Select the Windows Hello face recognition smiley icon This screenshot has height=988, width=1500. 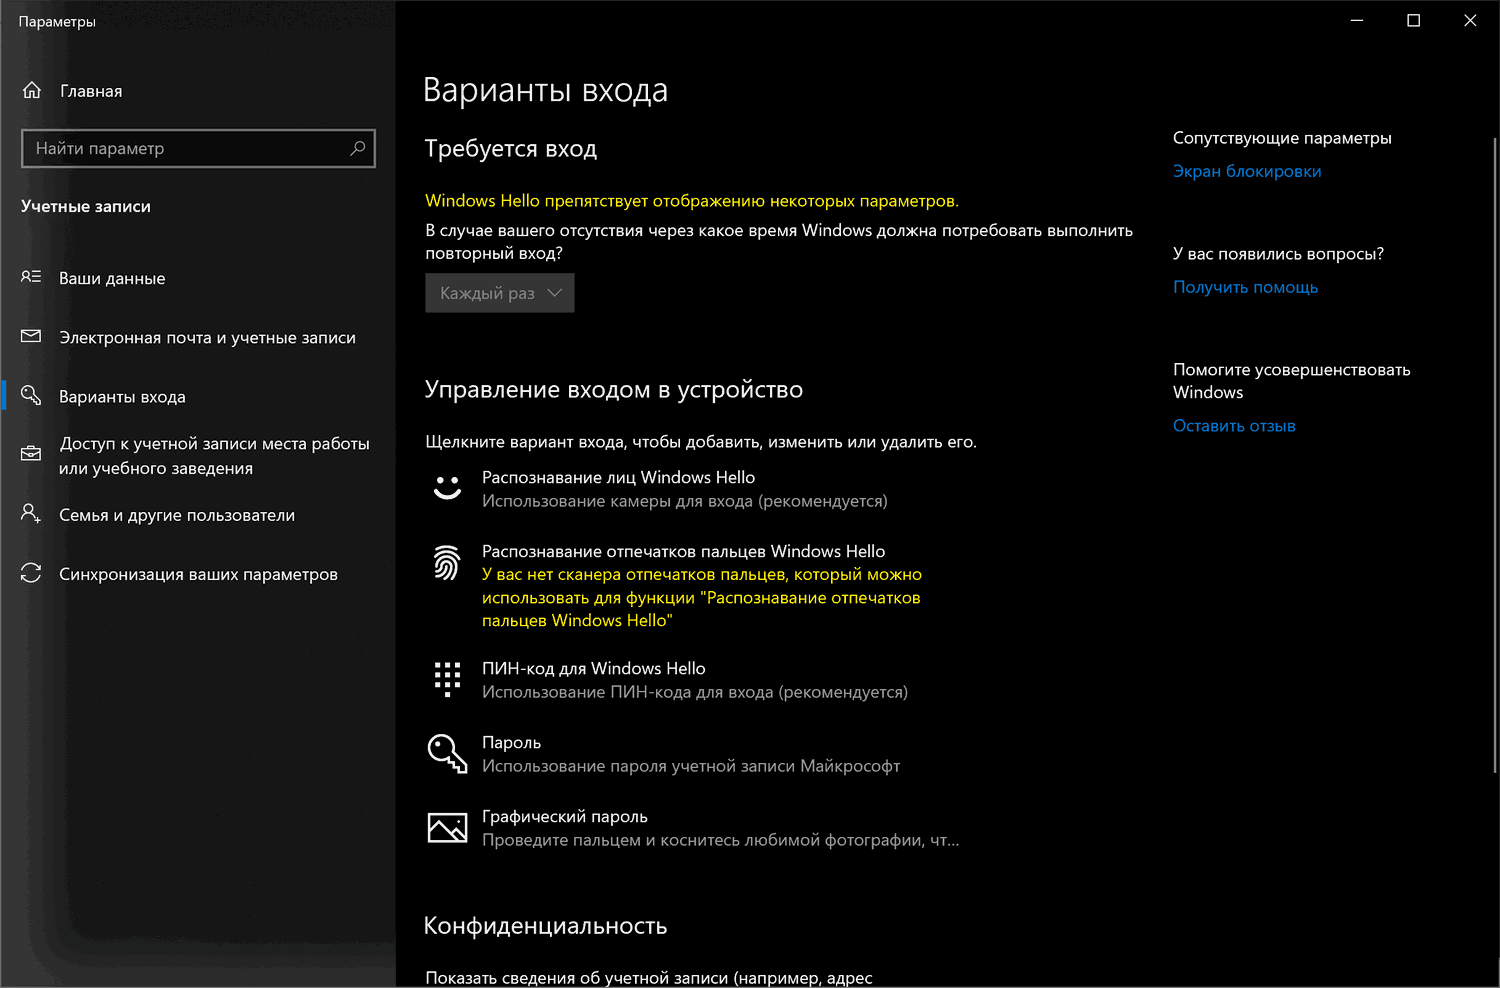[447, 488]
